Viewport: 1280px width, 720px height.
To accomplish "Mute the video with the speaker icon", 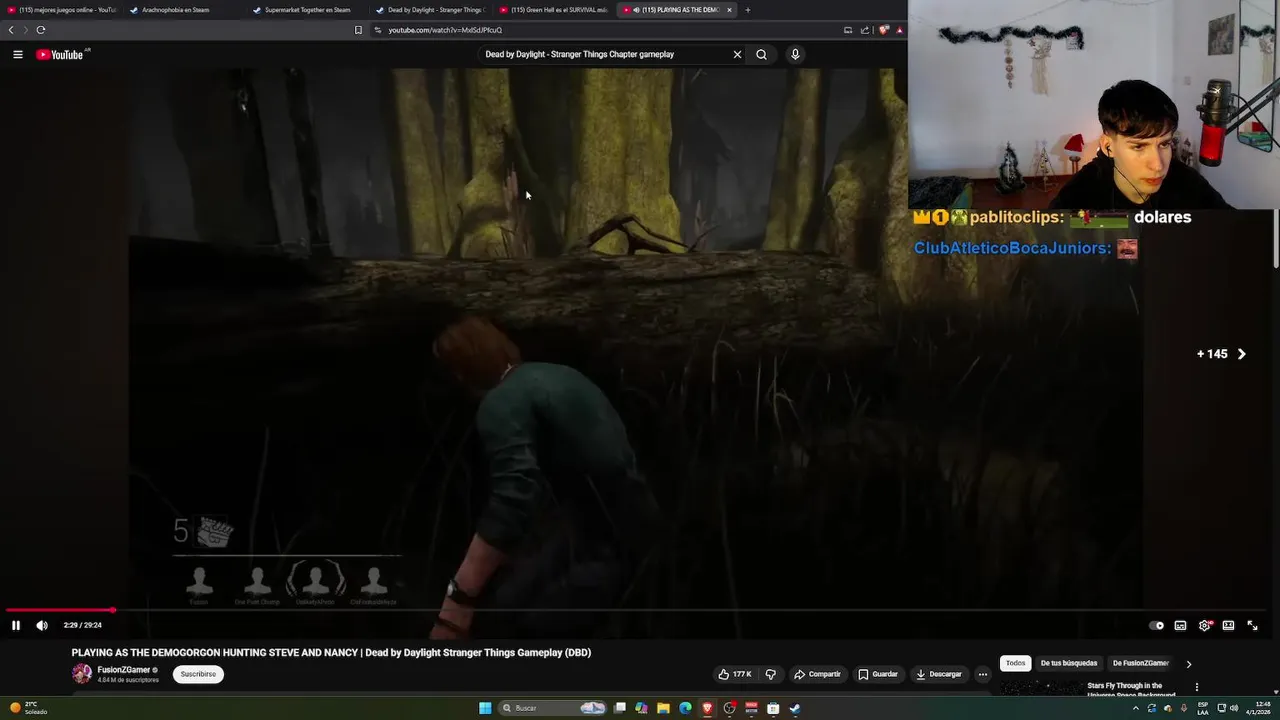I will click(x=42, y=625).
